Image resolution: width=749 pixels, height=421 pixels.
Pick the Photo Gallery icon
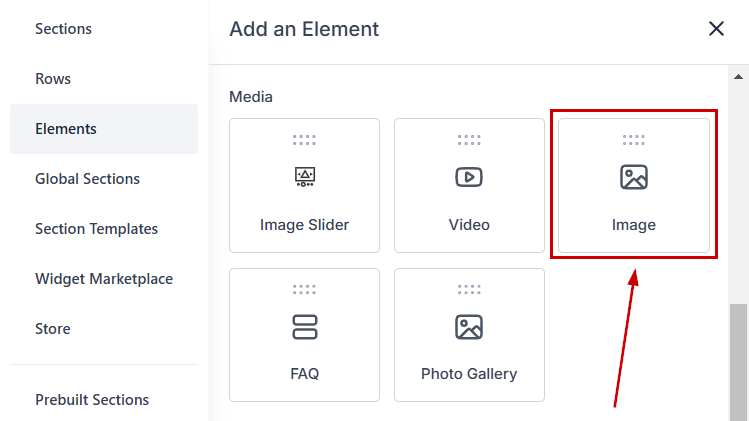pyautogui.click(x=469, y=327)
